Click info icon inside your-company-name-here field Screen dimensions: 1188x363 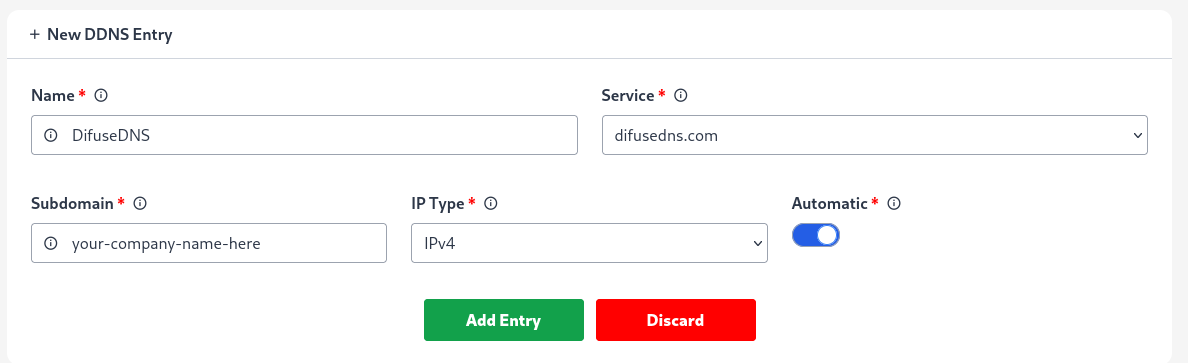point(51,243)
